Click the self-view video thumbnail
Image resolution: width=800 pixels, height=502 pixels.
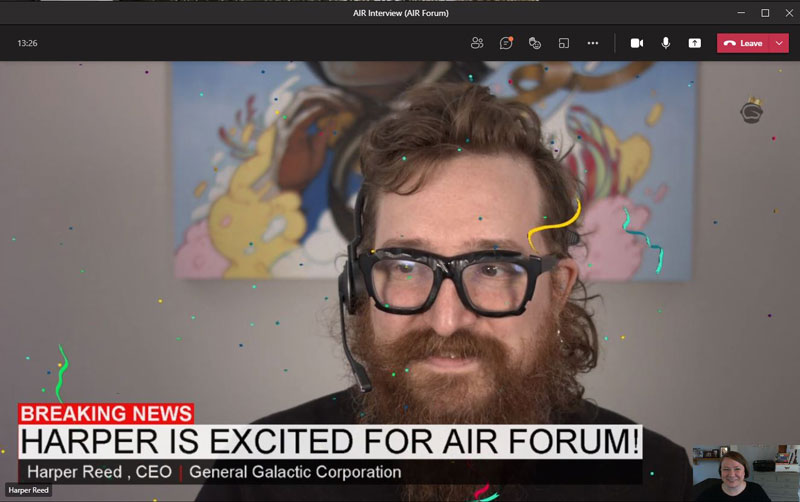click(x=746, y=473)
